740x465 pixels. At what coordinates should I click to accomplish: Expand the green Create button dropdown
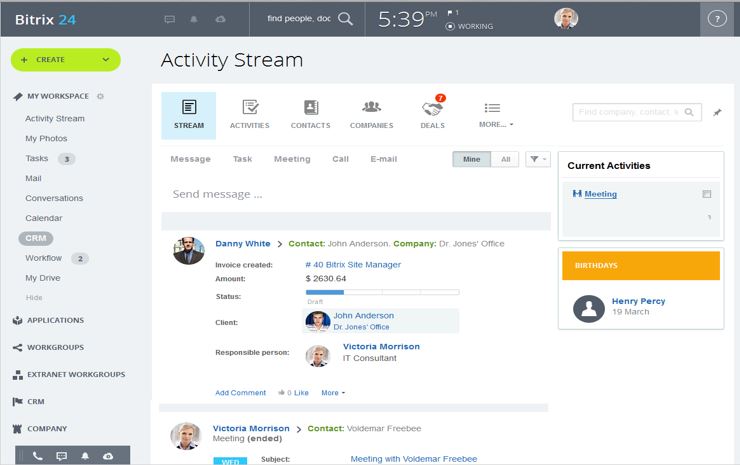point(105,60)
